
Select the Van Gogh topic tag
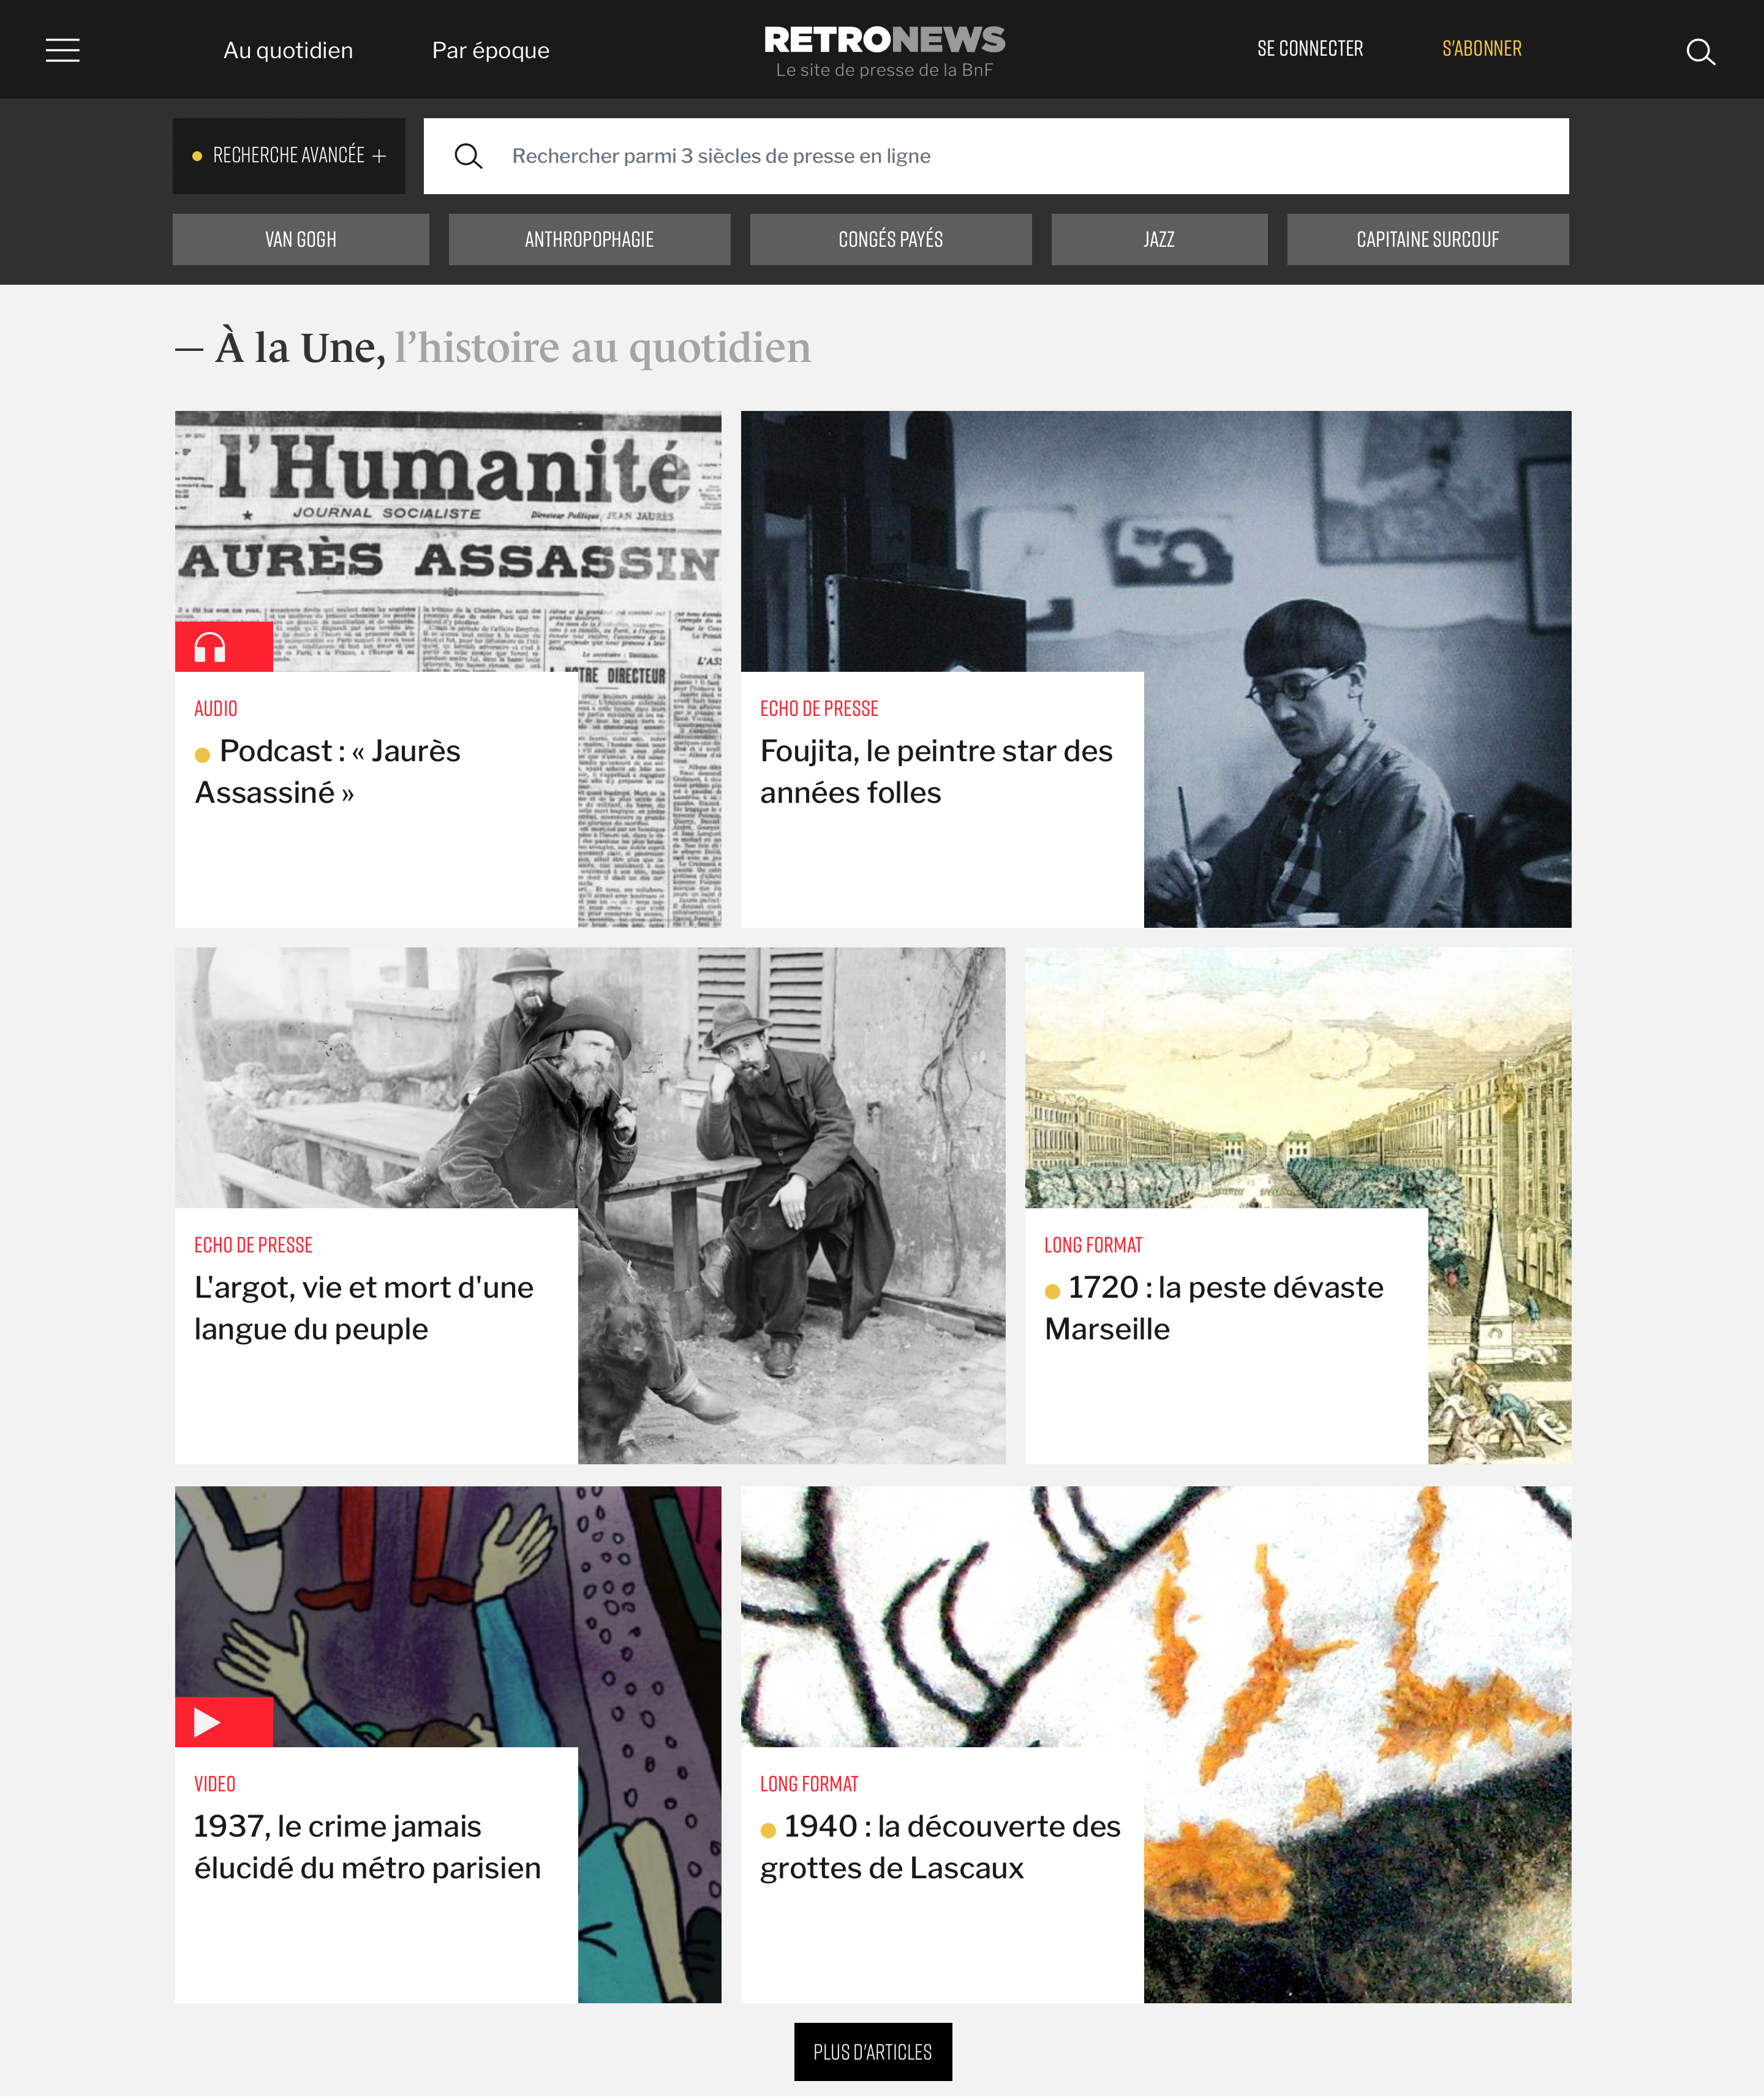(x=301, y=239)
